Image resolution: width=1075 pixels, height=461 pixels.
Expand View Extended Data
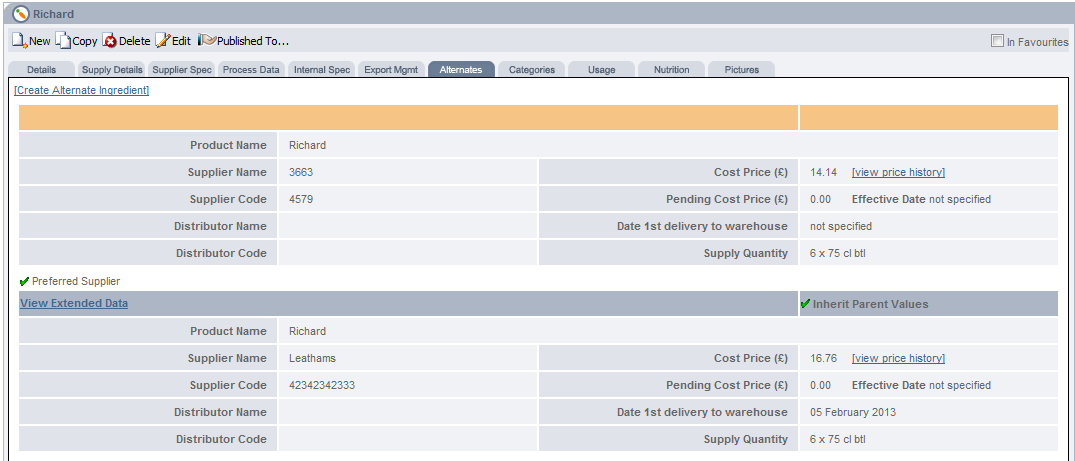tap(74, 303)
